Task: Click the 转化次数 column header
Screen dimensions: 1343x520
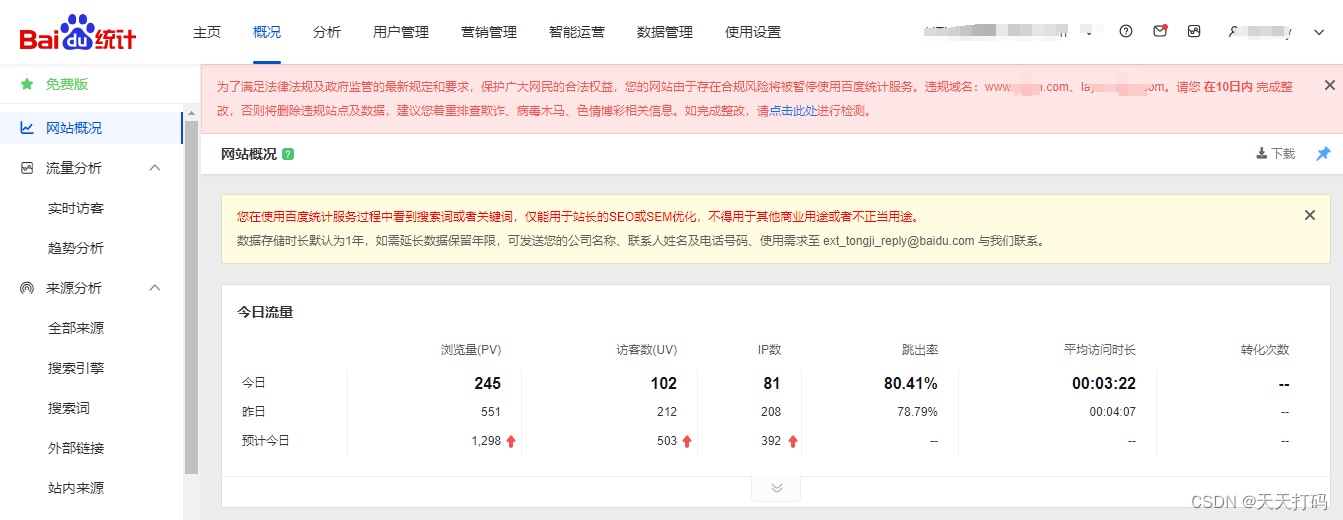Action: [x=1265, y=350]
